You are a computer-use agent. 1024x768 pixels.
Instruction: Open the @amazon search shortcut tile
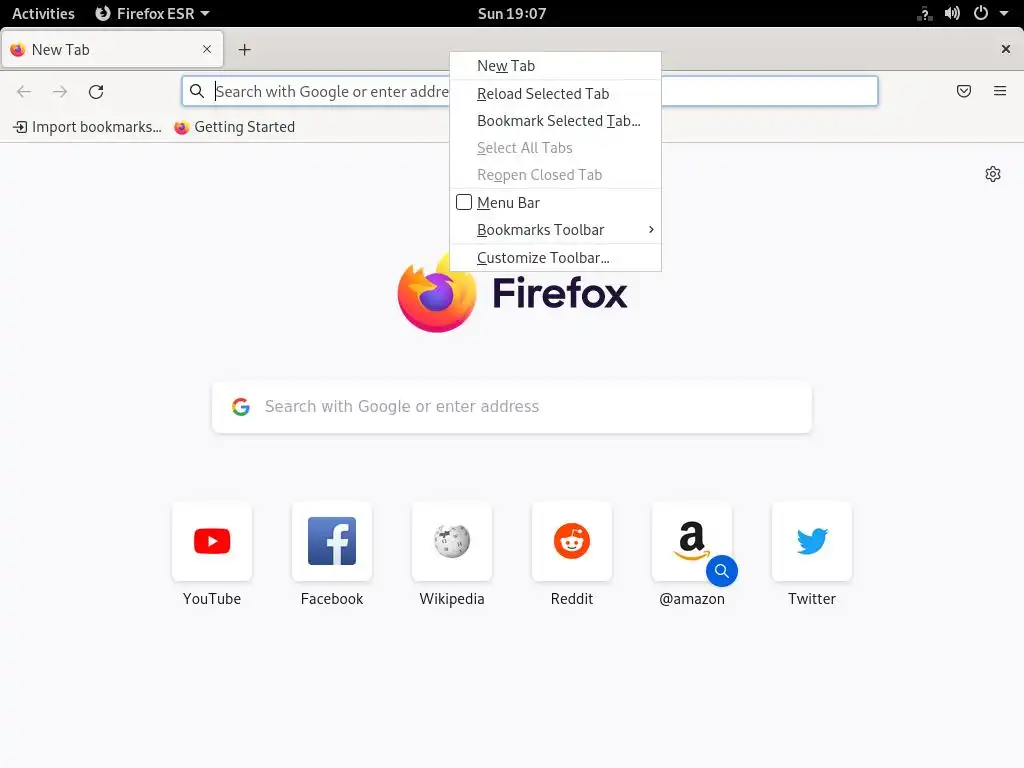(x=692, y=541)
